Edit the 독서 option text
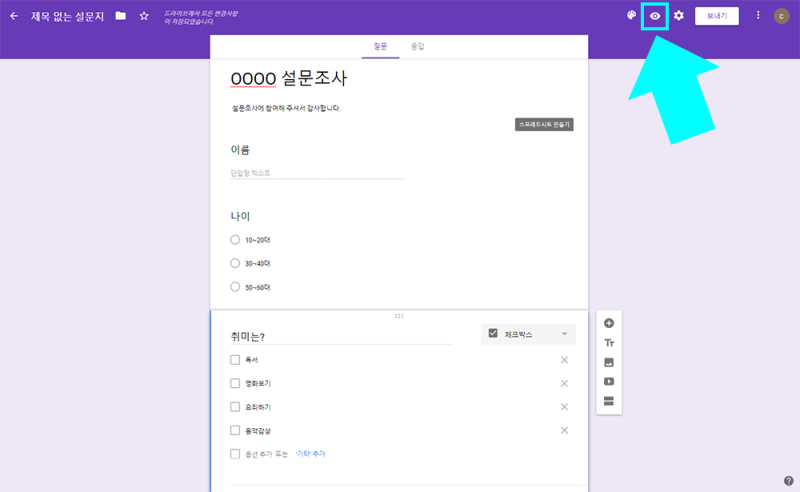800x492 pixels. pyautogui.click(x=252, y=360)
